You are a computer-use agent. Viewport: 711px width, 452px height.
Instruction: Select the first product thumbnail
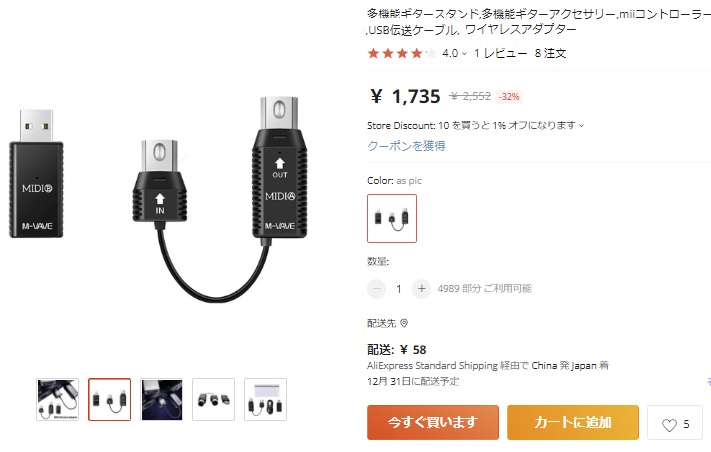(58, 399)
